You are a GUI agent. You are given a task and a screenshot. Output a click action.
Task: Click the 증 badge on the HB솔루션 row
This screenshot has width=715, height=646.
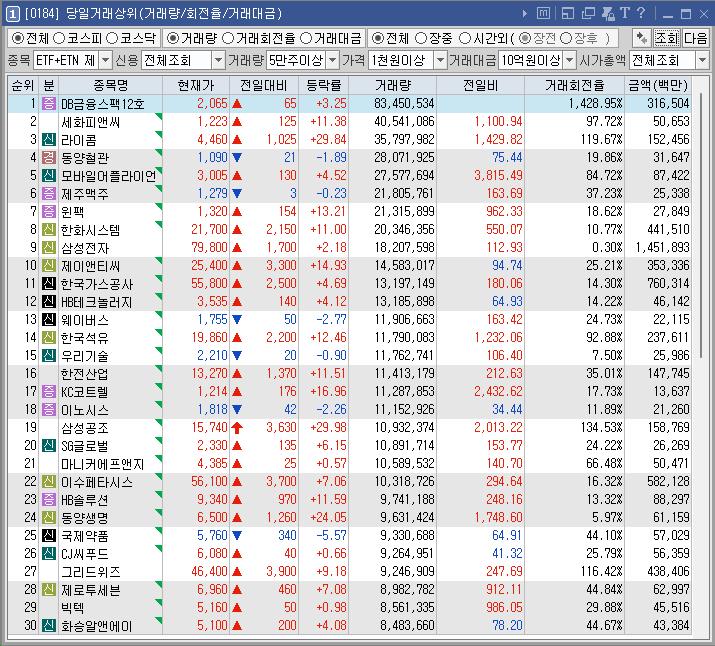click(x=48, y=500)
